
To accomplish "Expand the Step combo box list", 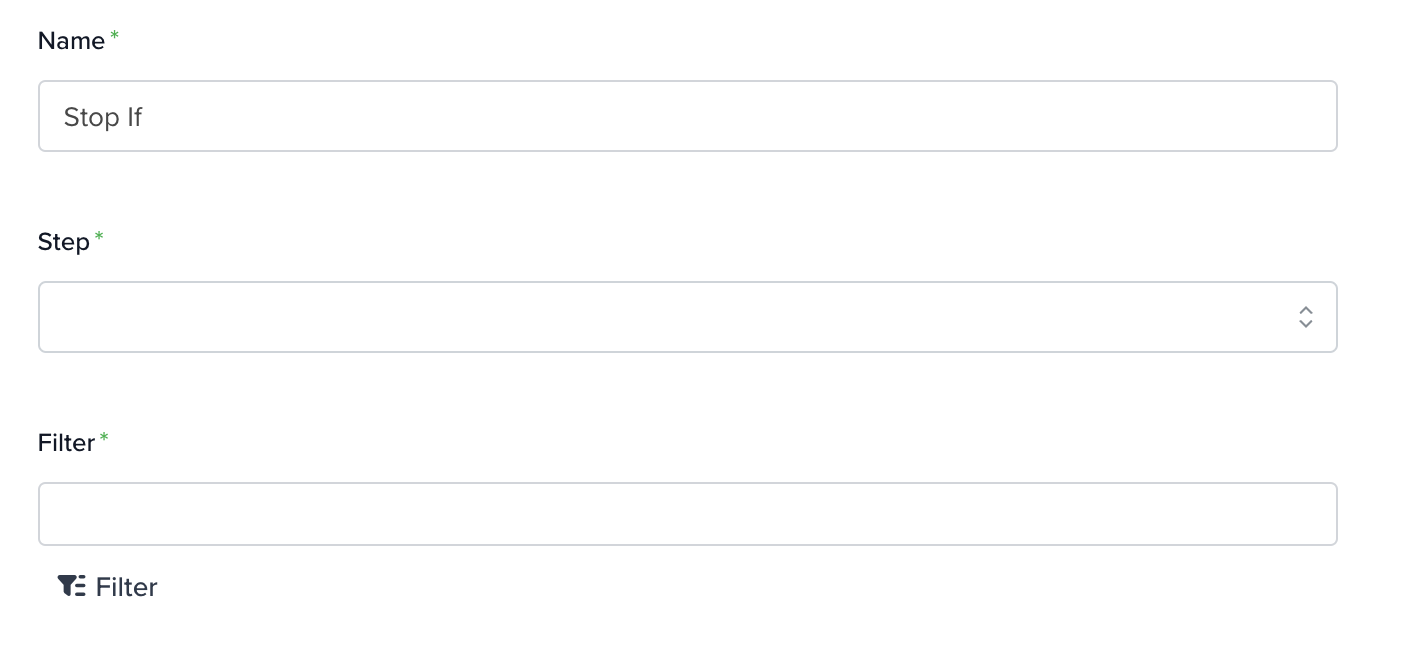I will (688, 317).
